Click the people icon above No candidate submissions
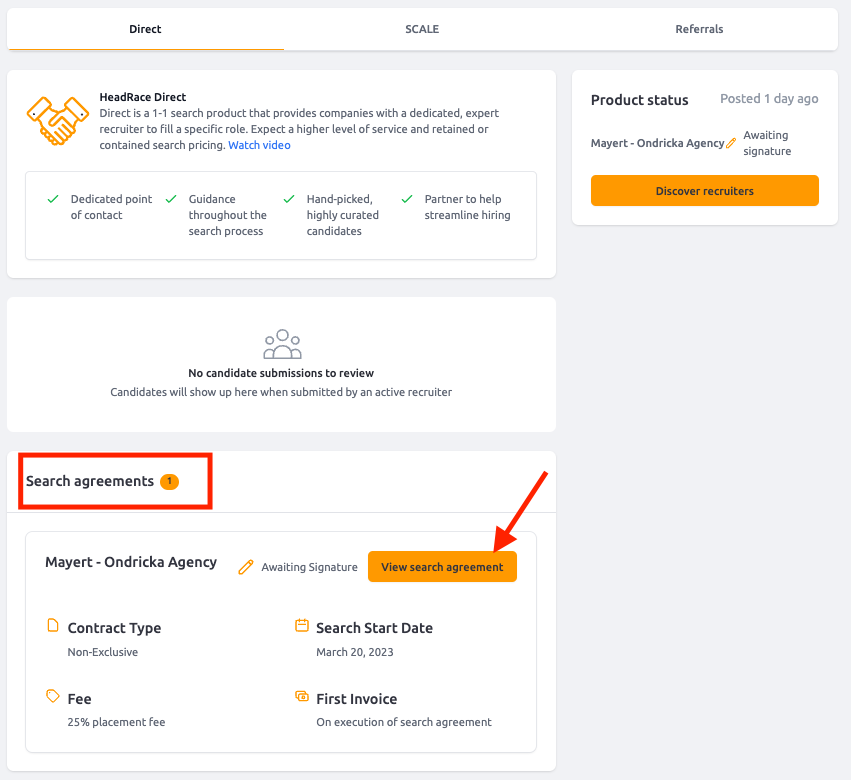The image size is (851, 780). pyautogui.click(x=282, y=344)
